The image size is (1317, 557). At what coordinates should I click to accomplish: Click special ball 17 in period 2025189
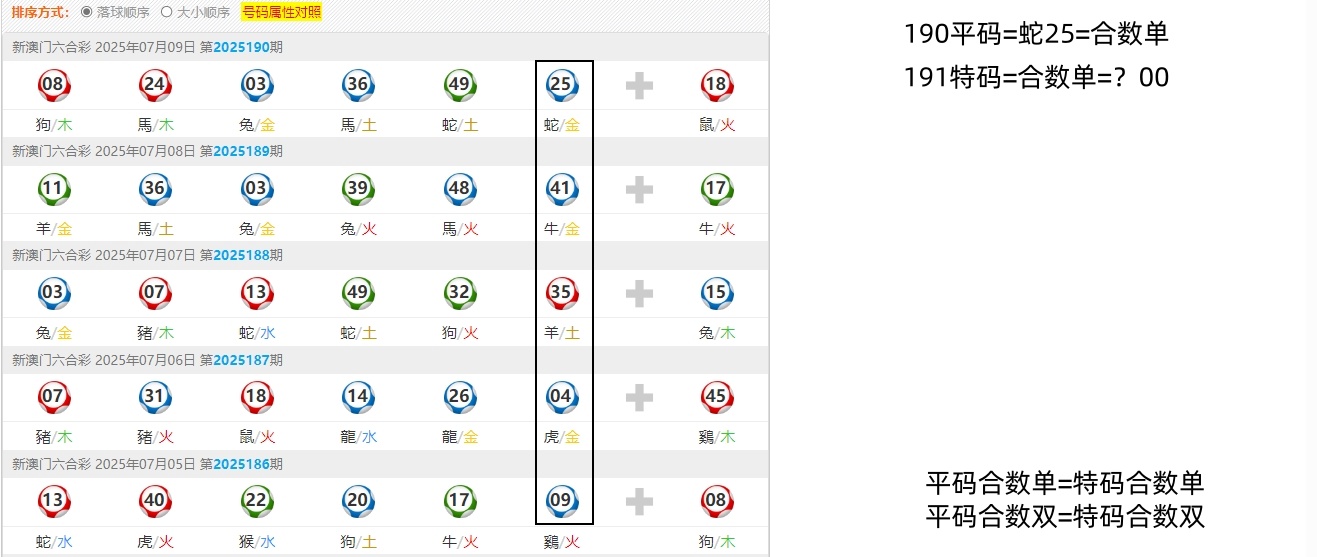click(715, 190)
